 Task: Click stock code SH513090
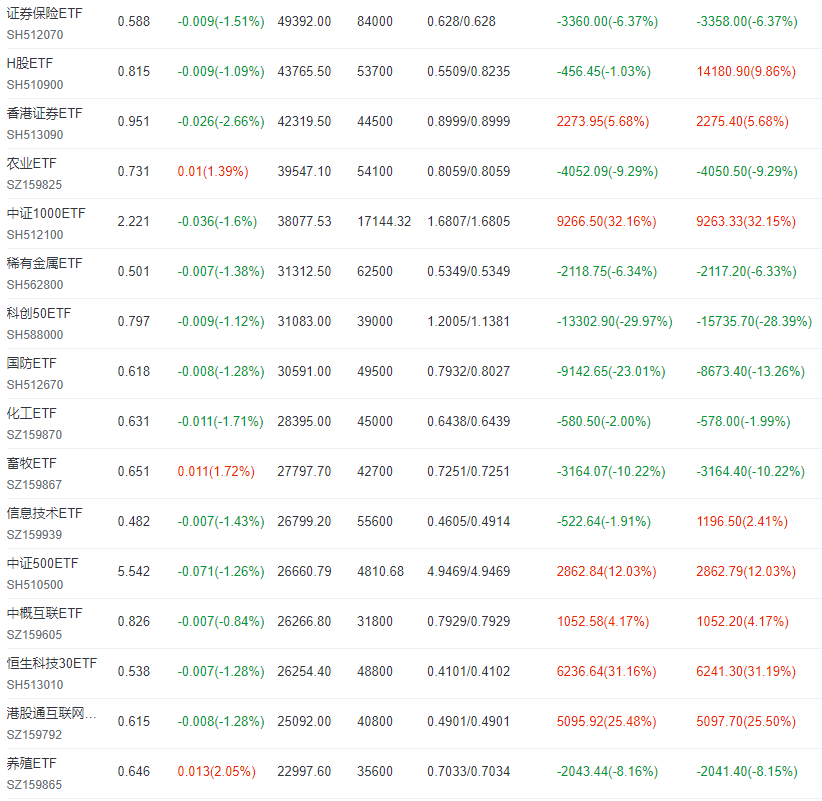click(x=35, y=135)
